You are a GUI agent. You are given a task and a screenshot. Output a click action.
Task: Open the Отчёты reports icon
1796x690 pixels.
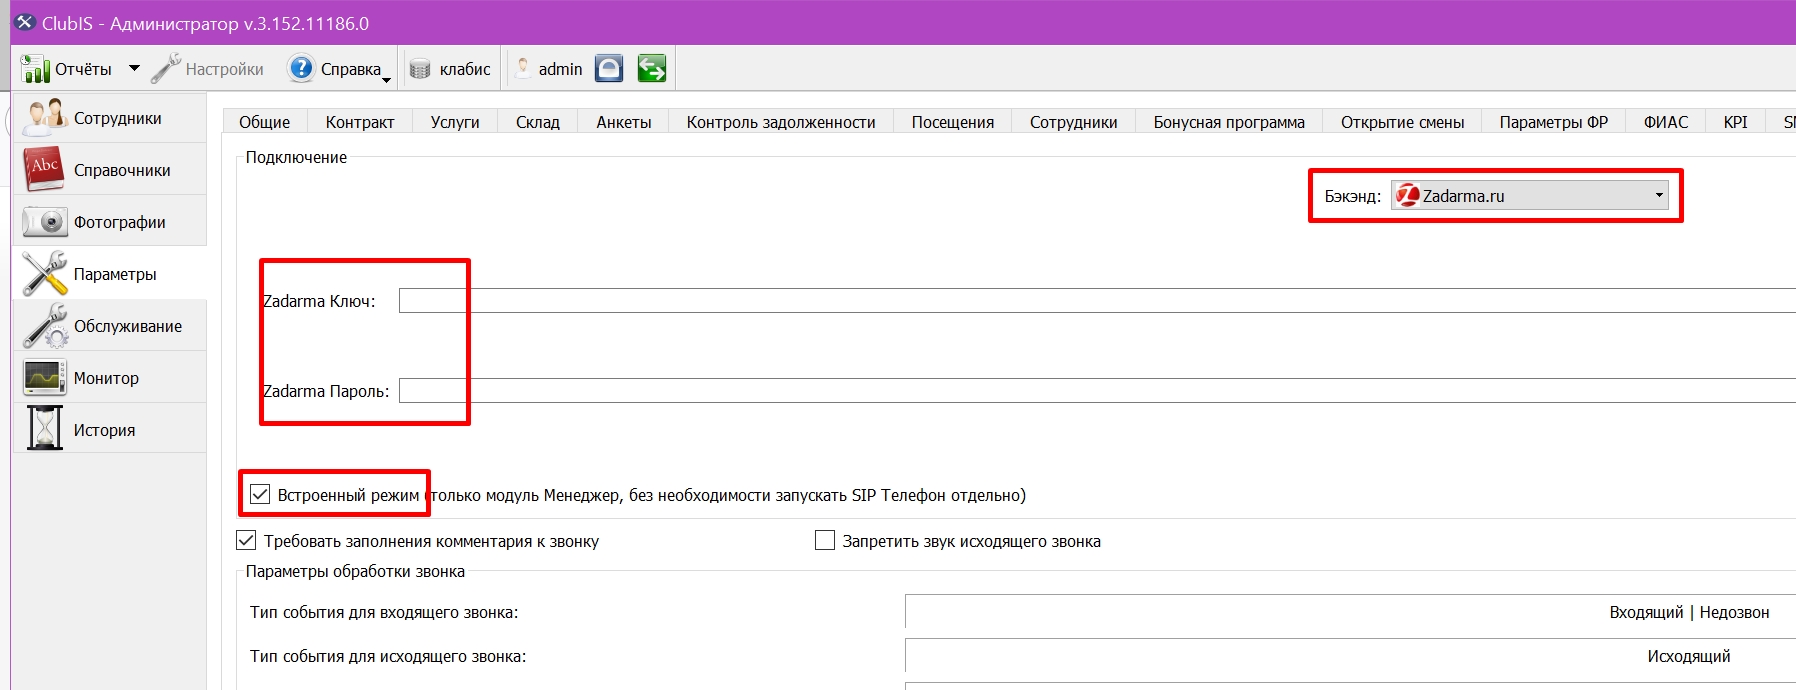point(35,69)
